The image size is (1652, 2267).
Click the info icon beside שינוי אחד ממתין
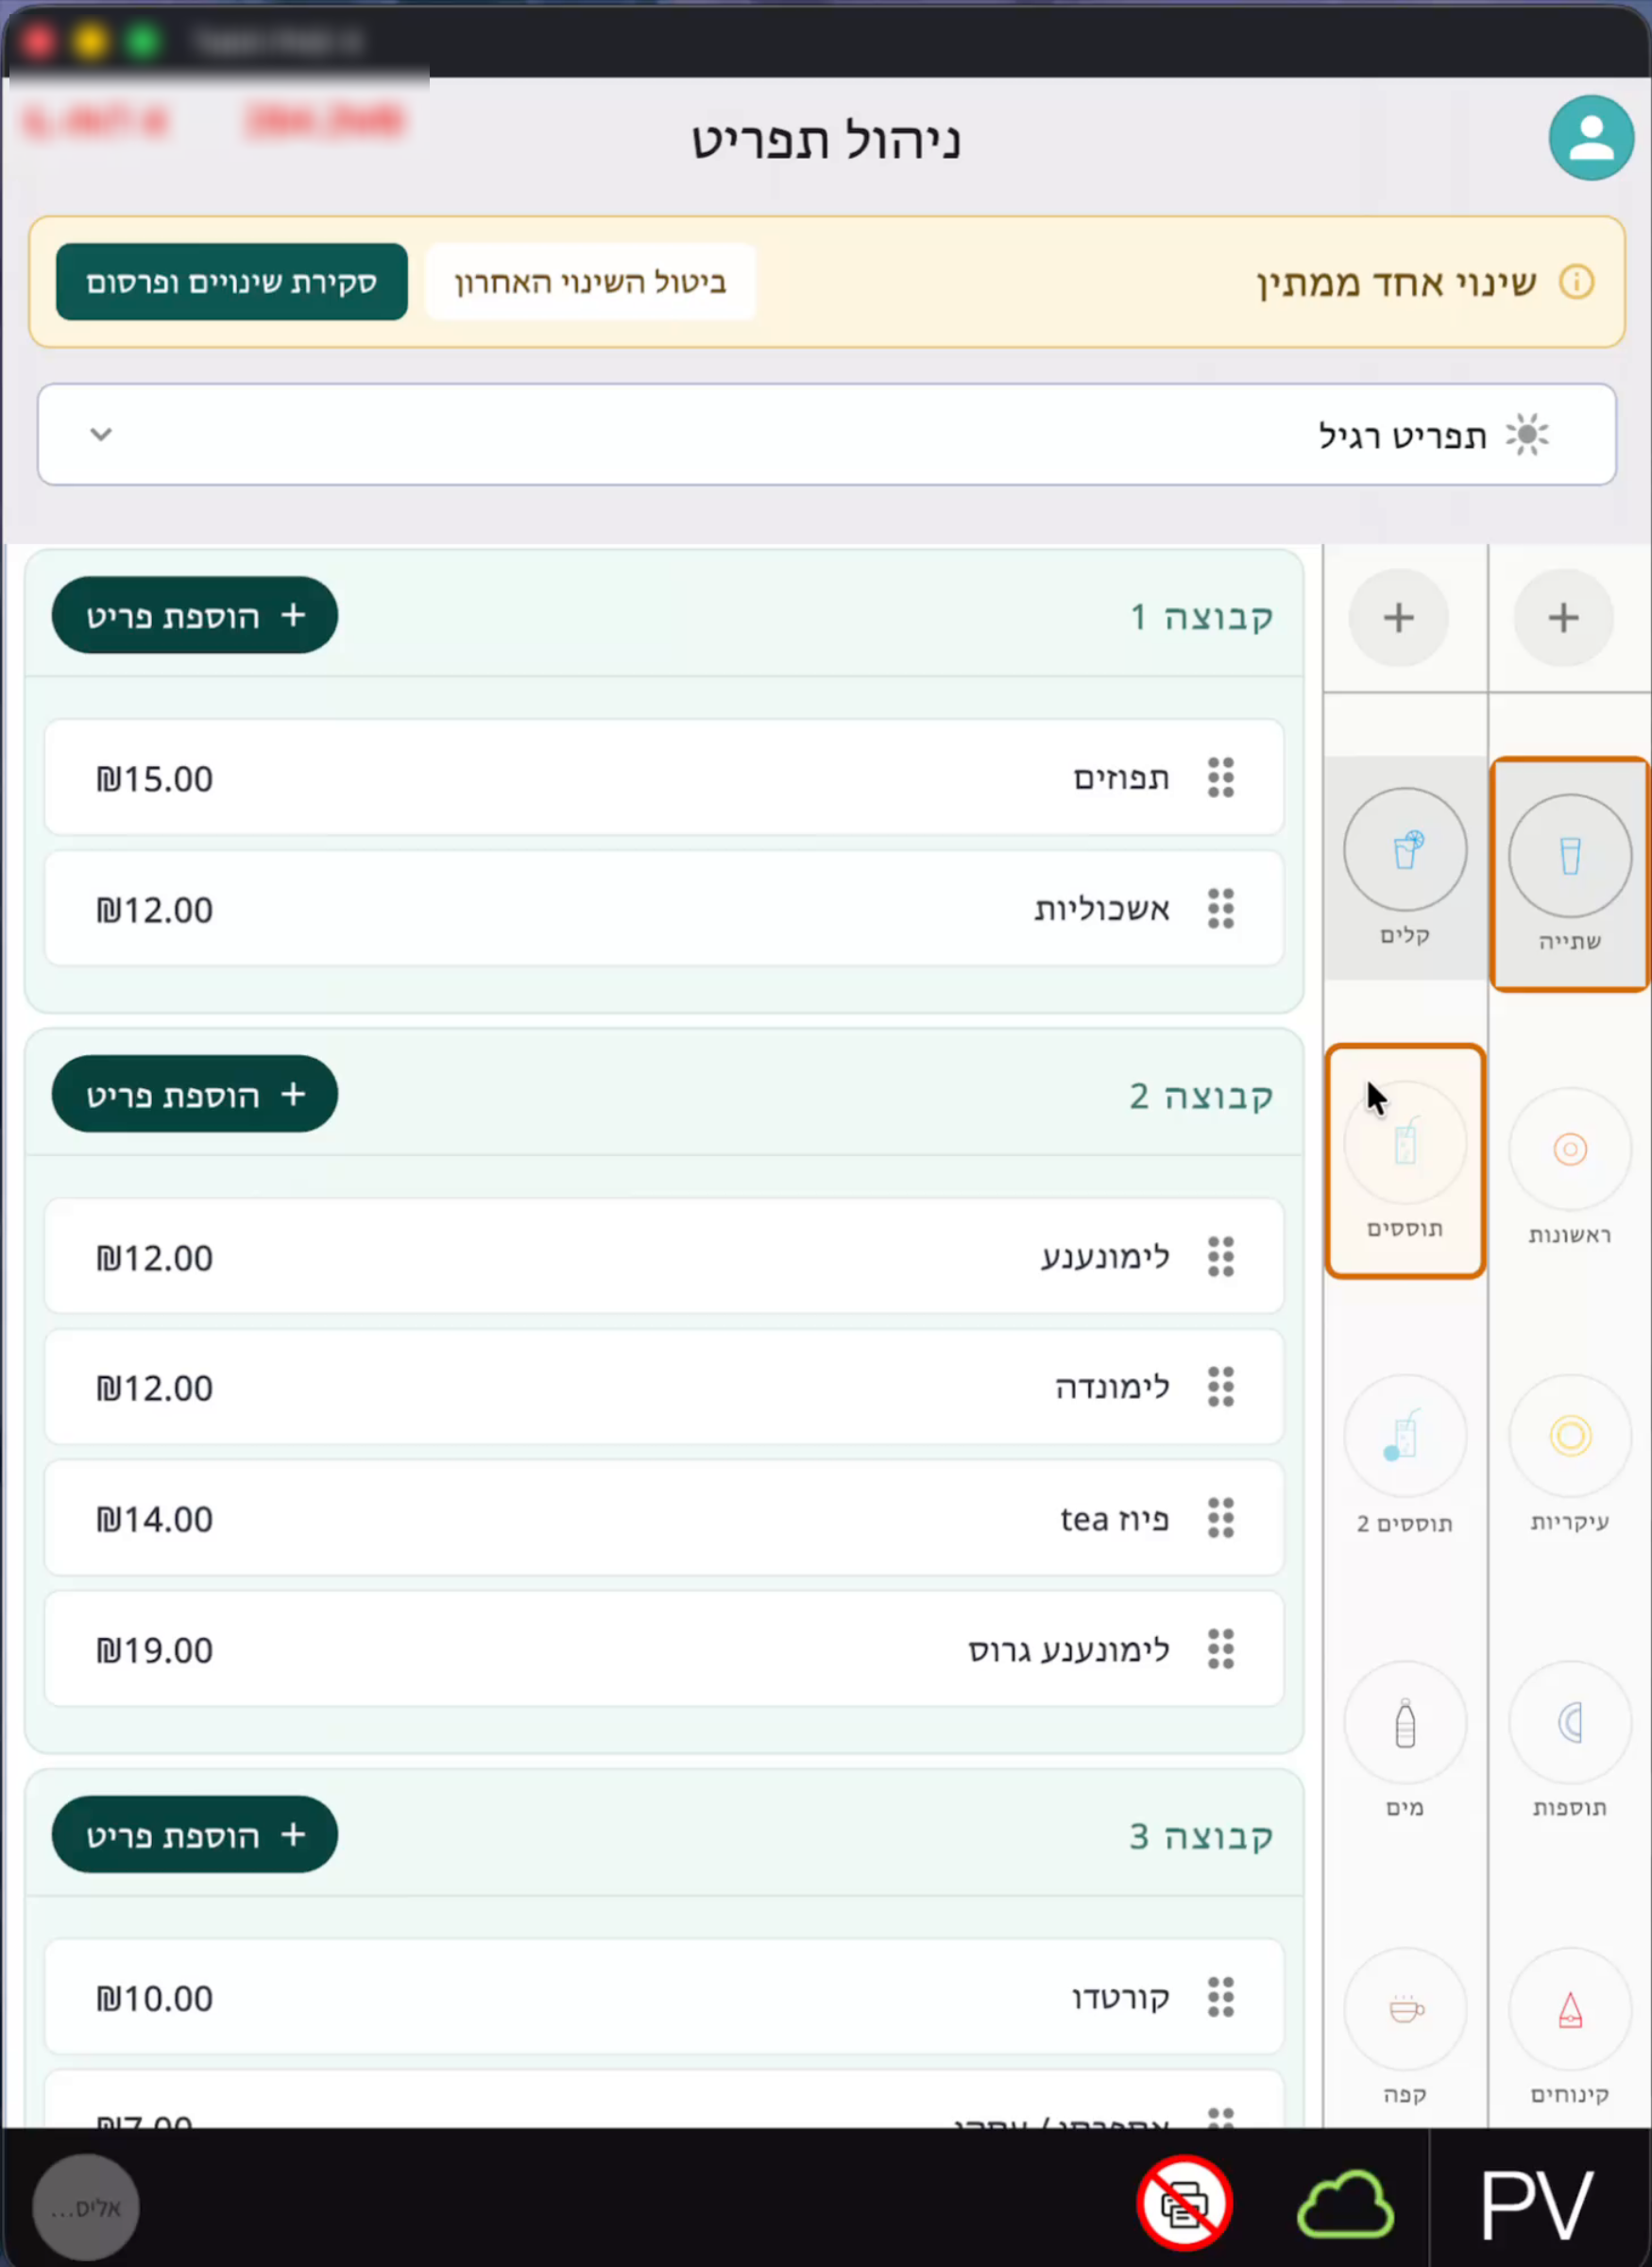[1576, 282]
